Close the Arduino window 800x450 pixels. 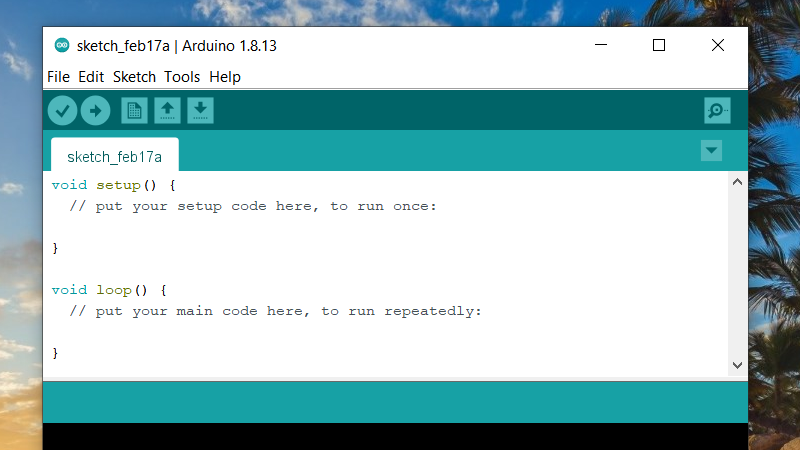[718, 45]
